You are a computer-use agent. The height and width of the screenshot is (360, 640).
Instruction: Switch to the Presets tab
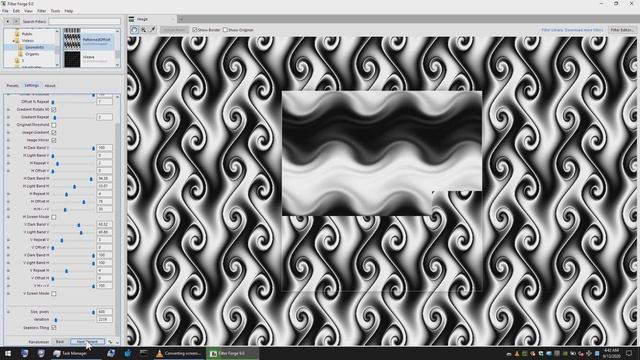click(x=12, y=86)
